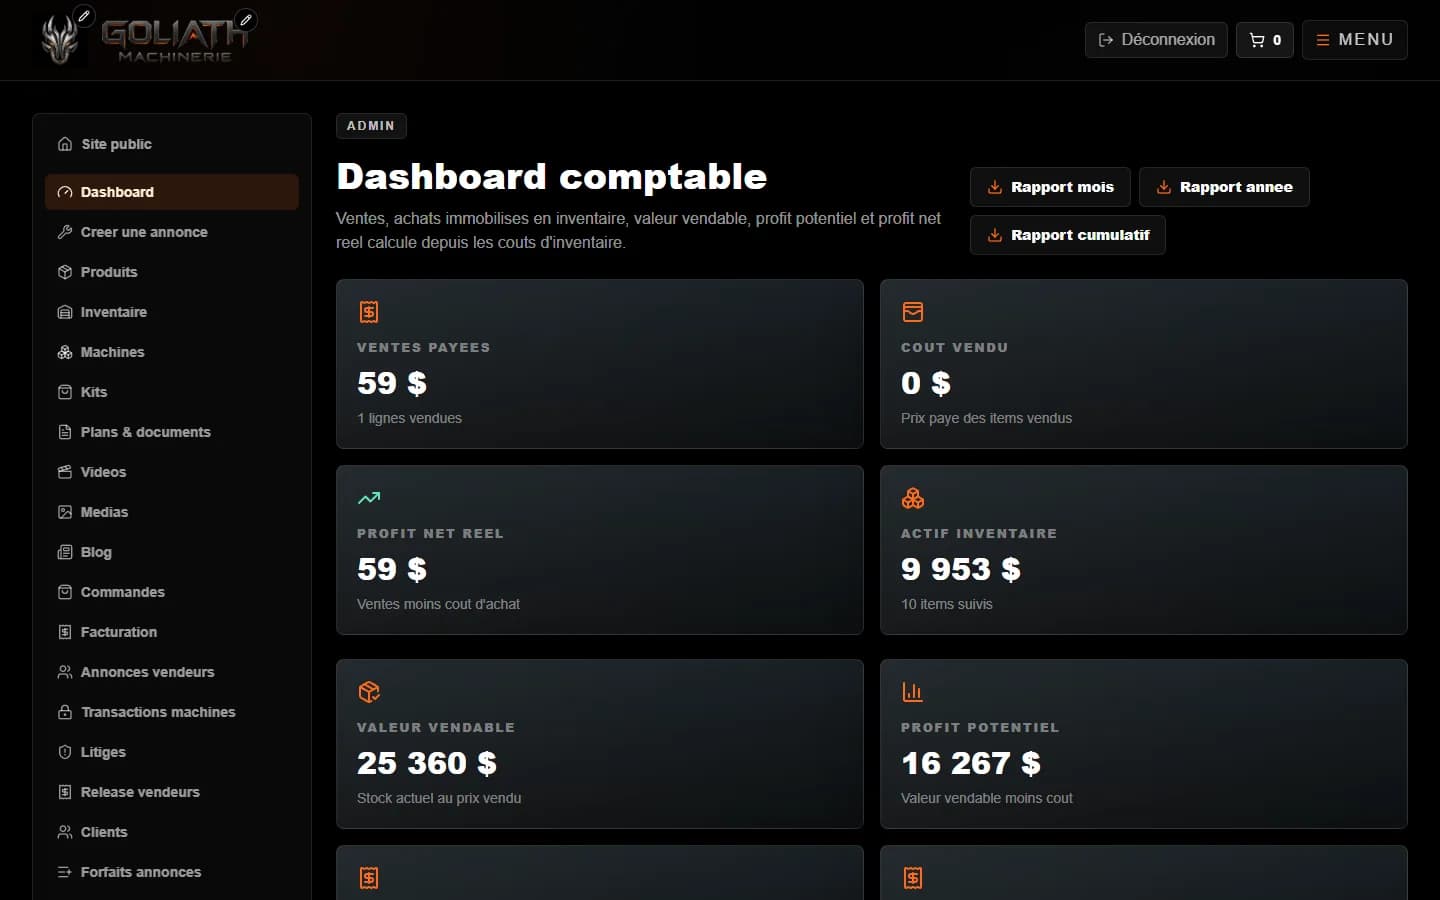Screen dimensions: 1440x900
Task: Click the Déconnexion logout button
Action: pyautogui.click(x=1156, y=40)
